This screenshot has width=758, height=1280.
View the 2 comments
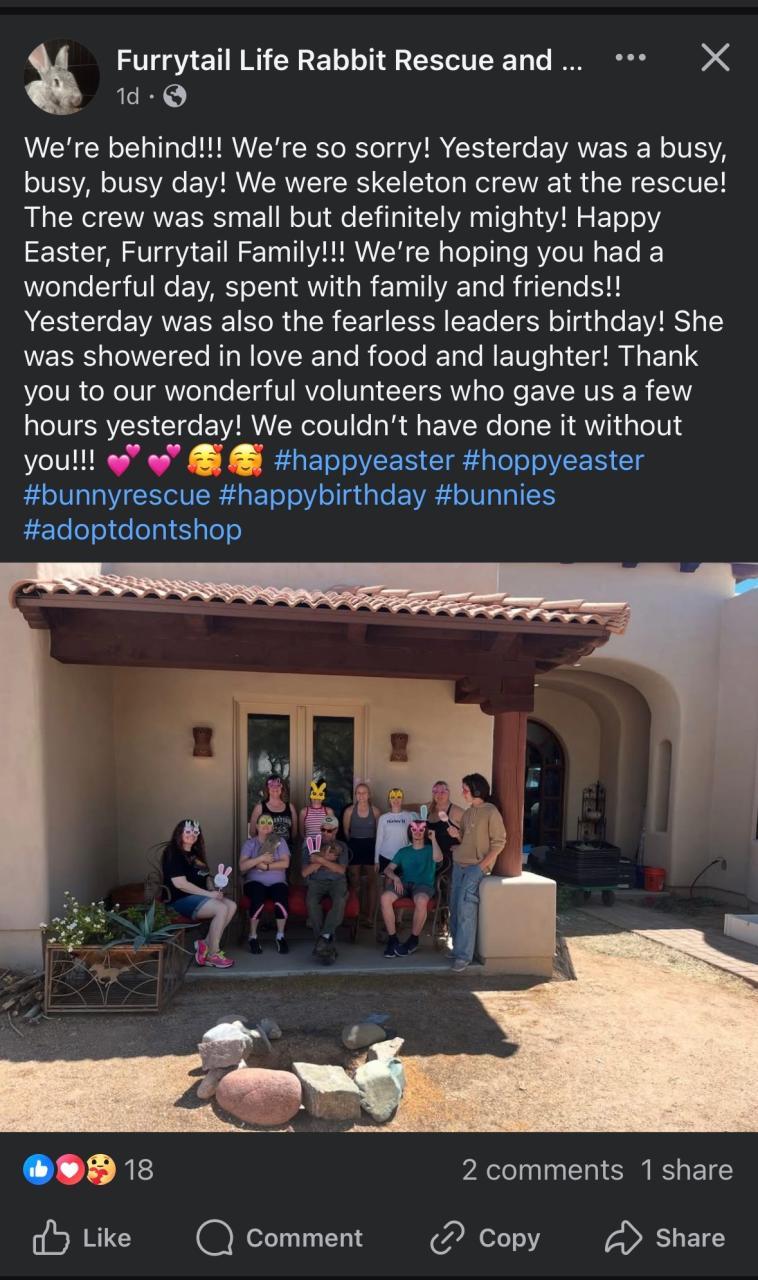click(542, 1169)
